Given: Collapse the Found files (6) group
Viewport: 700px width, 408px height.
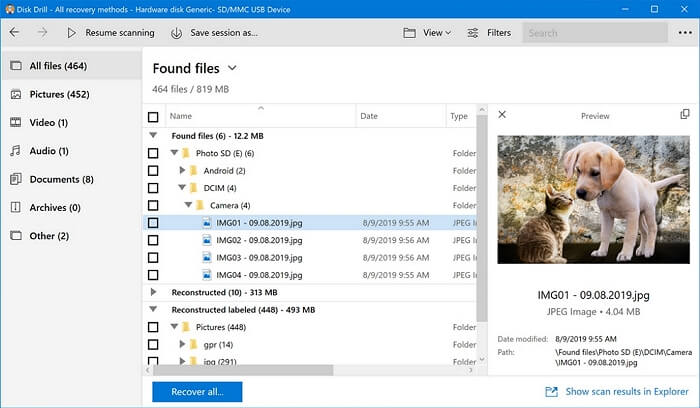Looking at the screenshot, I should (153, 135).
